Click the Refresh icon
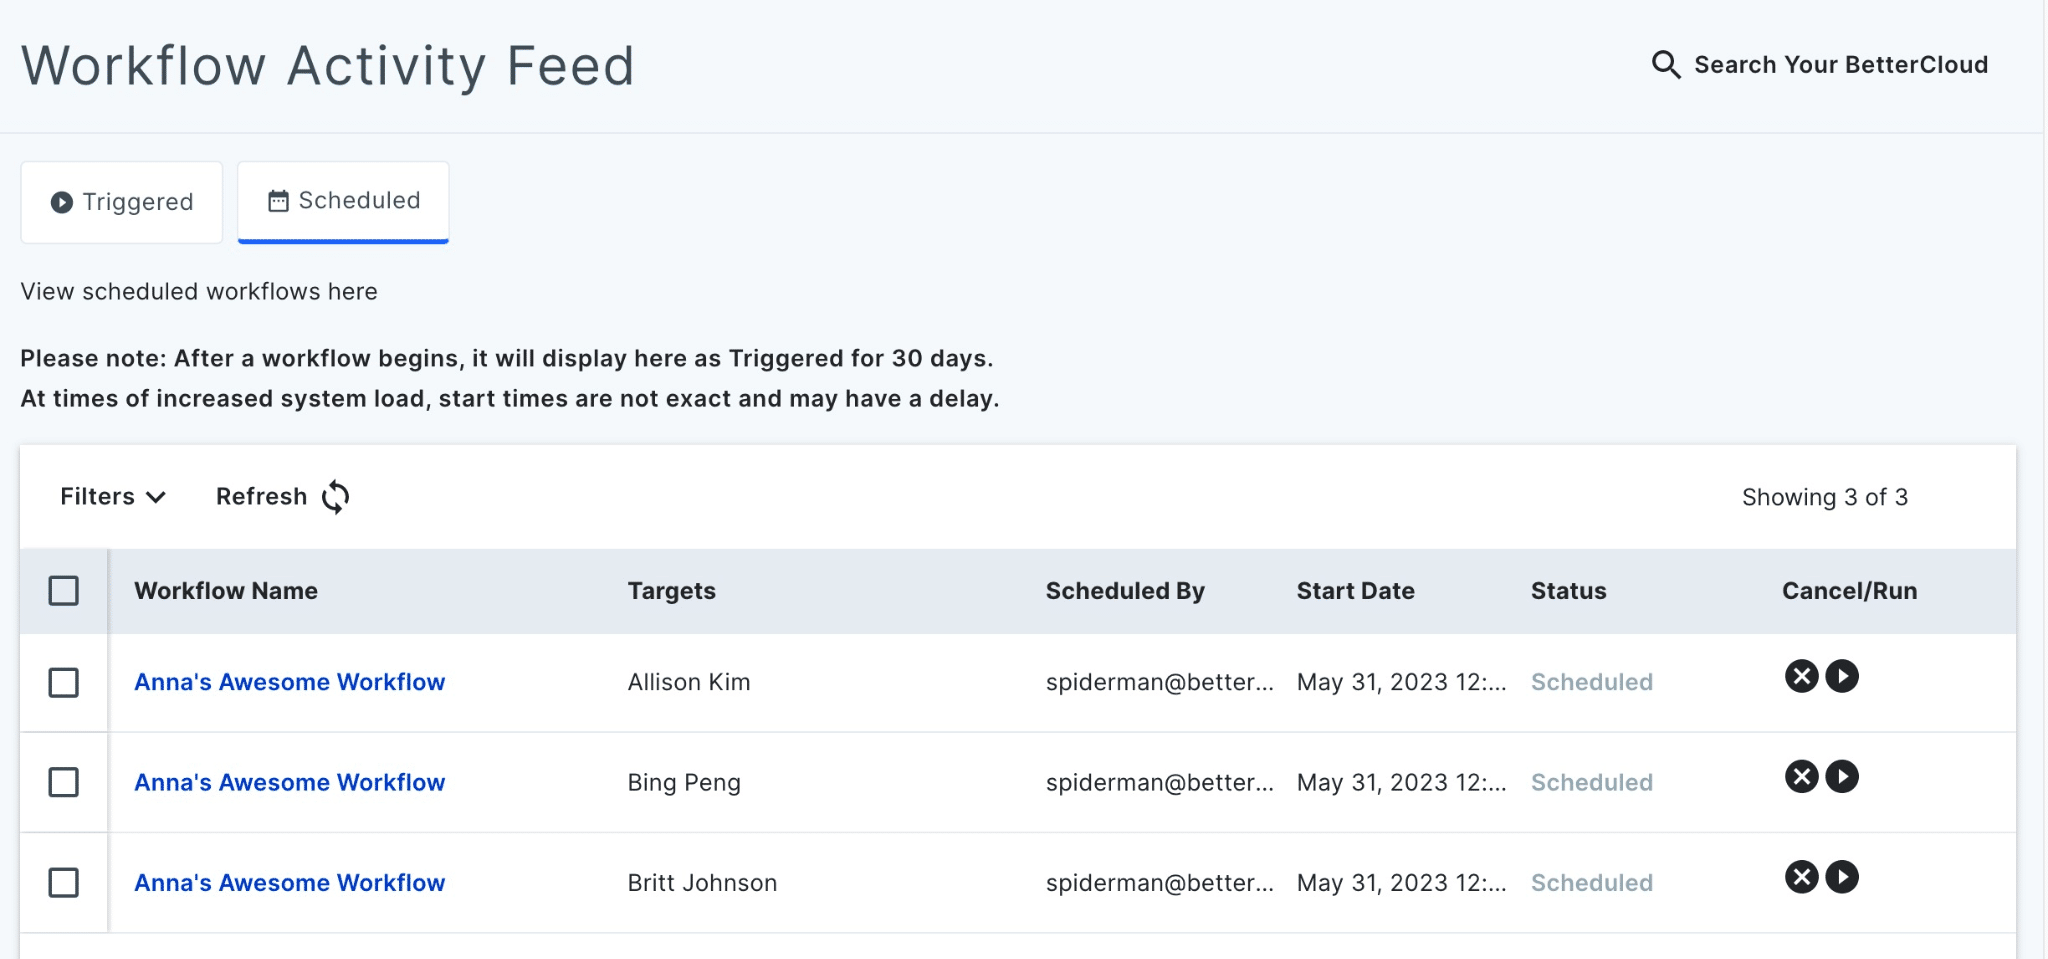 point(334,496)
